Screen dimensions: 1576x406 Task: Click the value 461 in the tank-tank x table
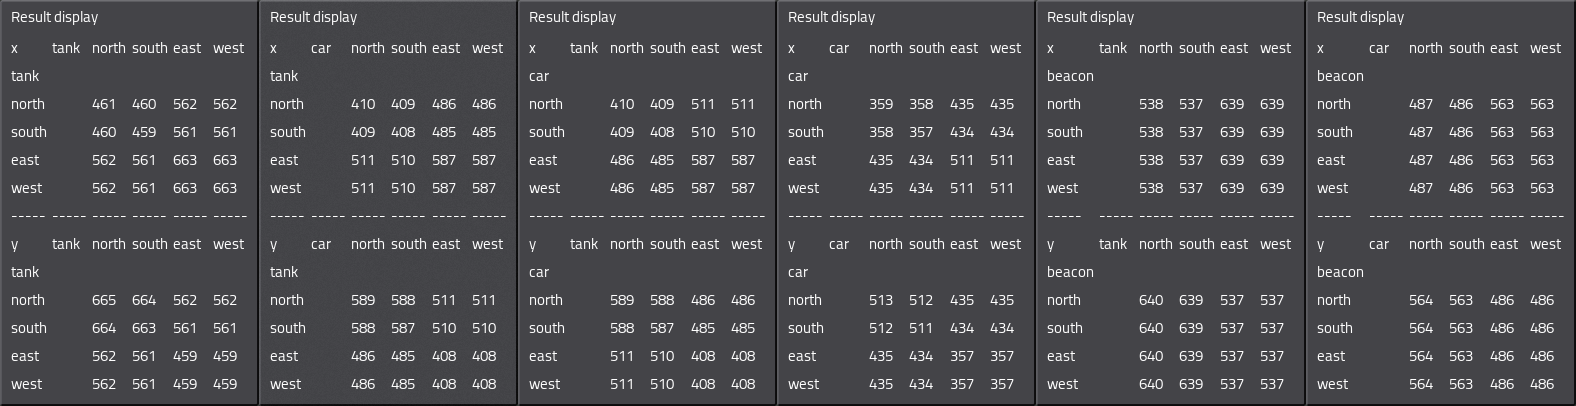click(x=104, y=104)
